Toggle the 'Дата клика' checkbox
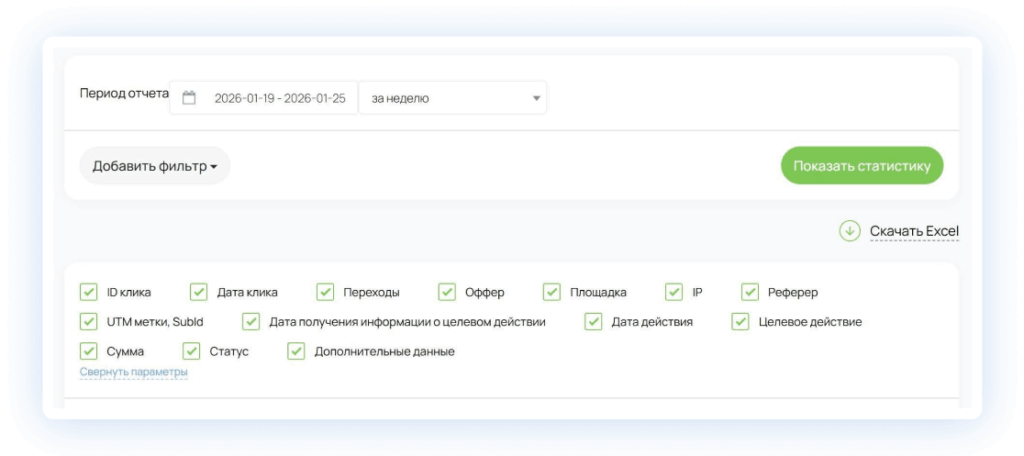This screenshot has width=1024, height=456. click(199, 292)
